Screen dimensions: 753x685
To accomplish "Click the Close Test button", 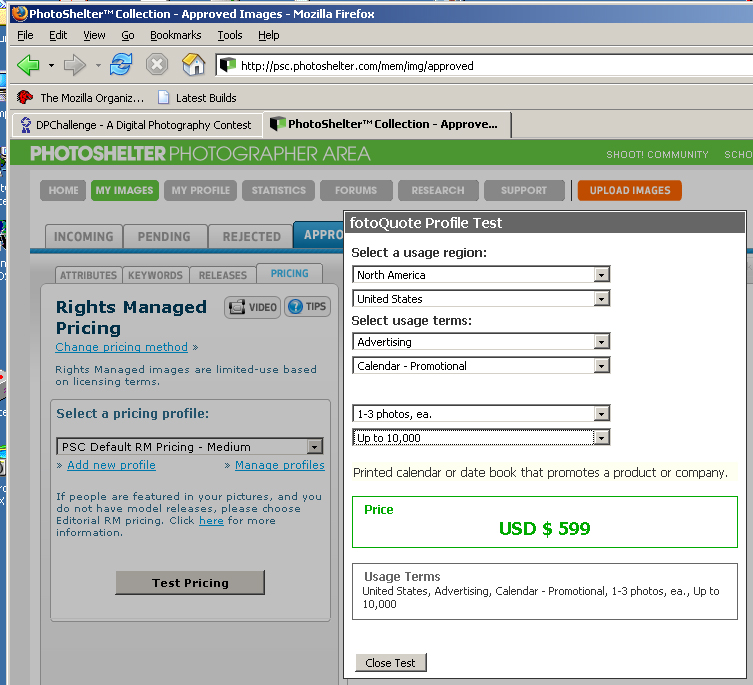I will pyautogui.click(x=390, y=663).
